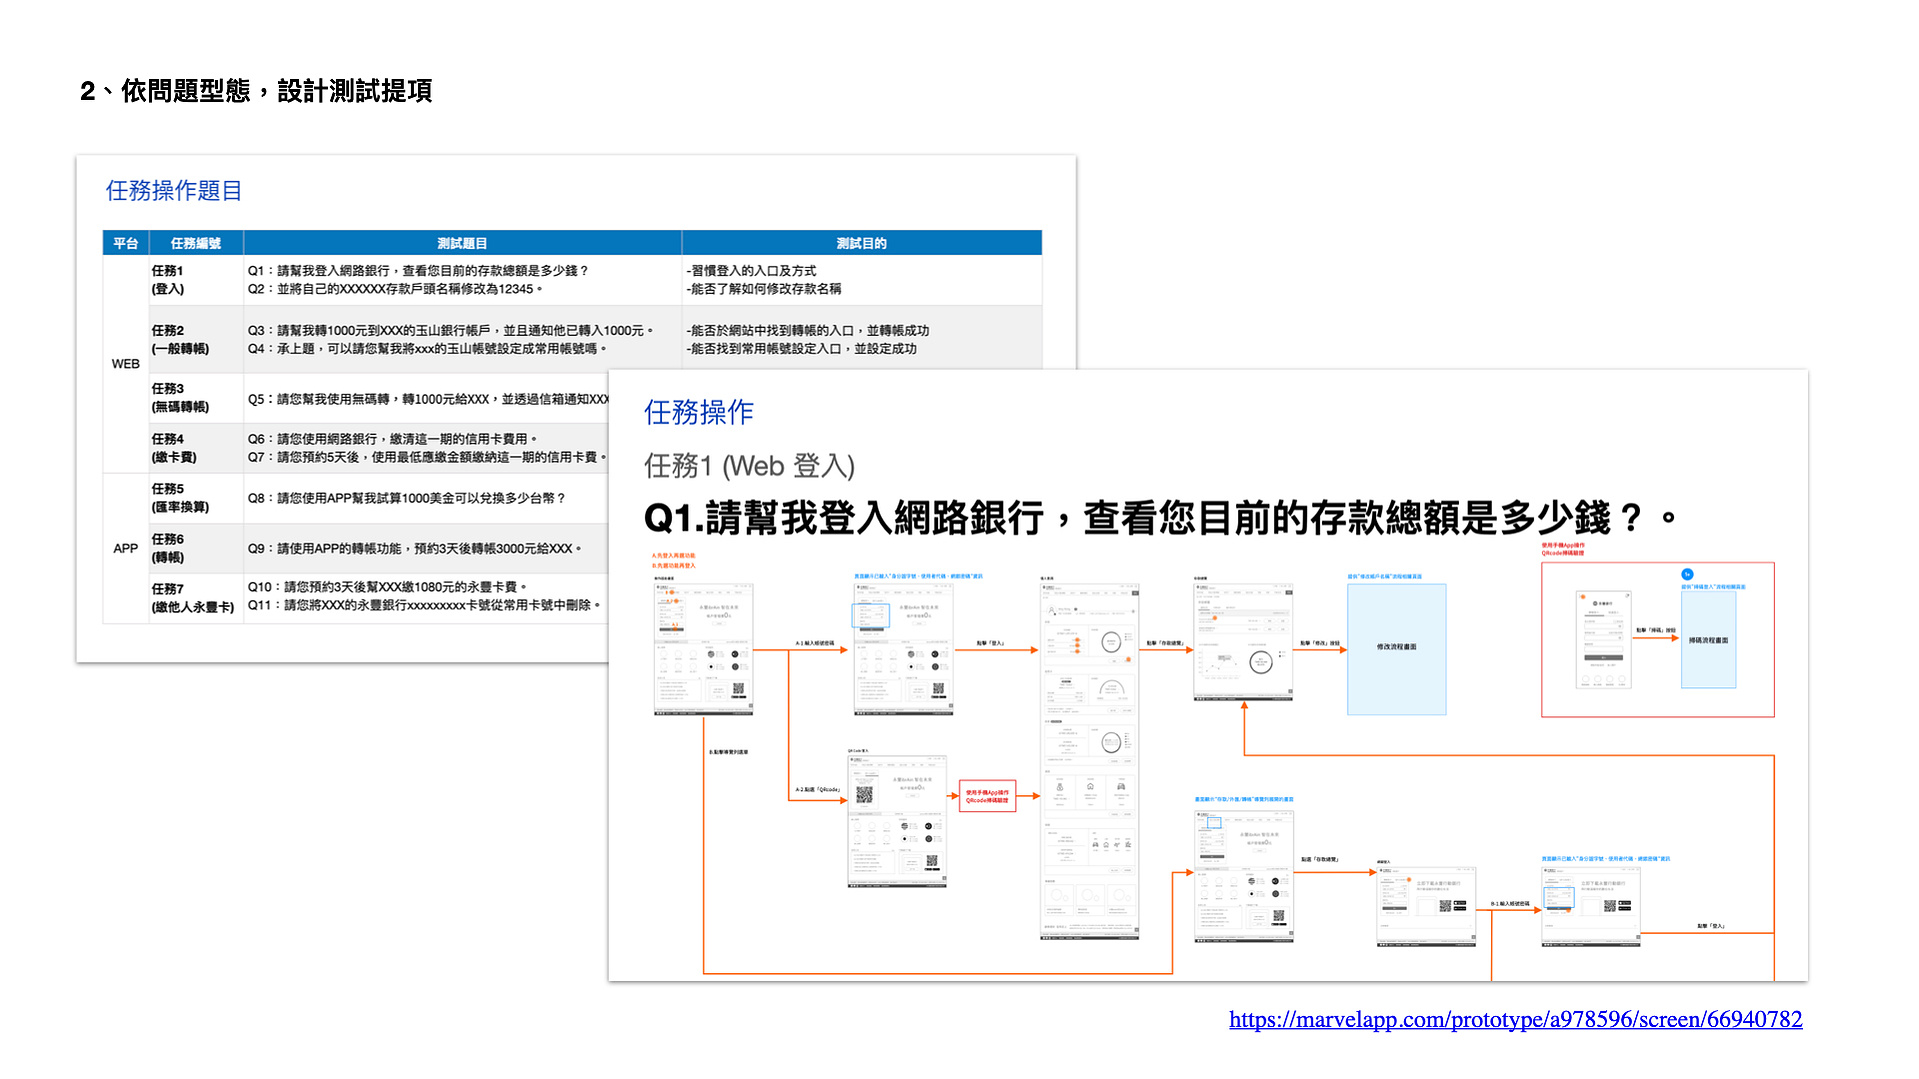Click the large Q1 question headline

[x=1160, y=518]
